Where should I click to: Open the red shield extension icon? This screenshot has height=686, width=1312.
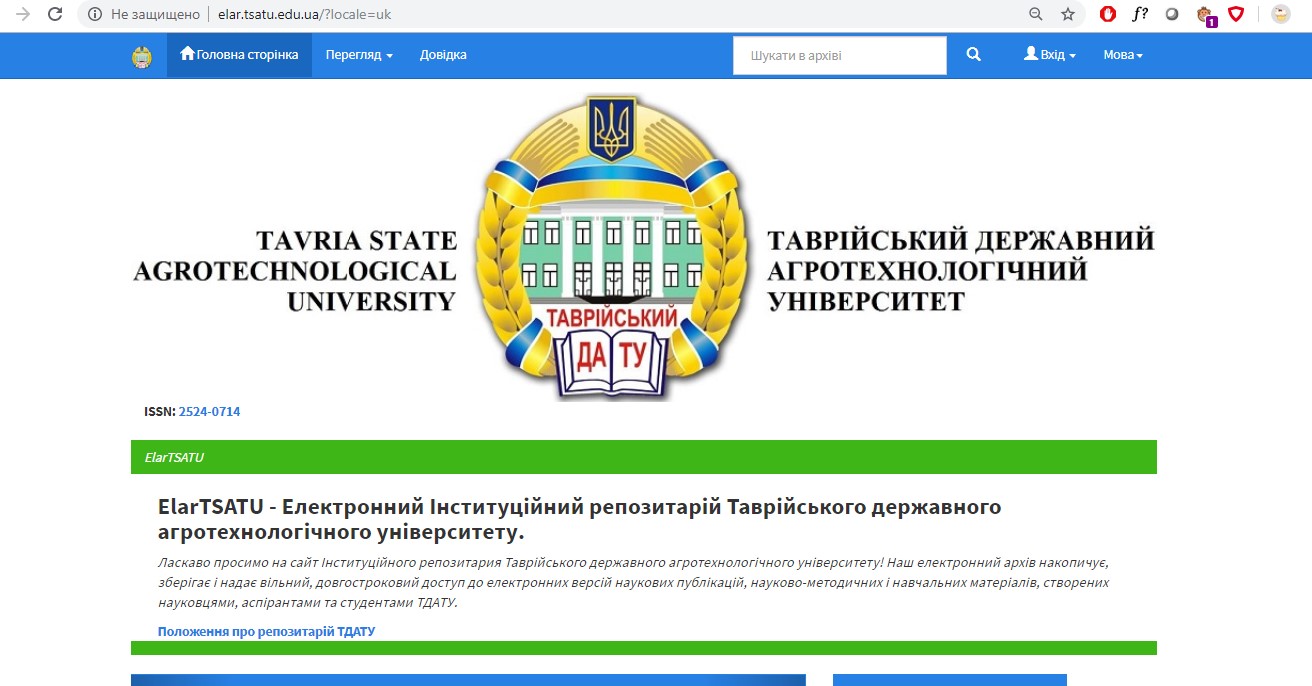tap(1236, 14)
